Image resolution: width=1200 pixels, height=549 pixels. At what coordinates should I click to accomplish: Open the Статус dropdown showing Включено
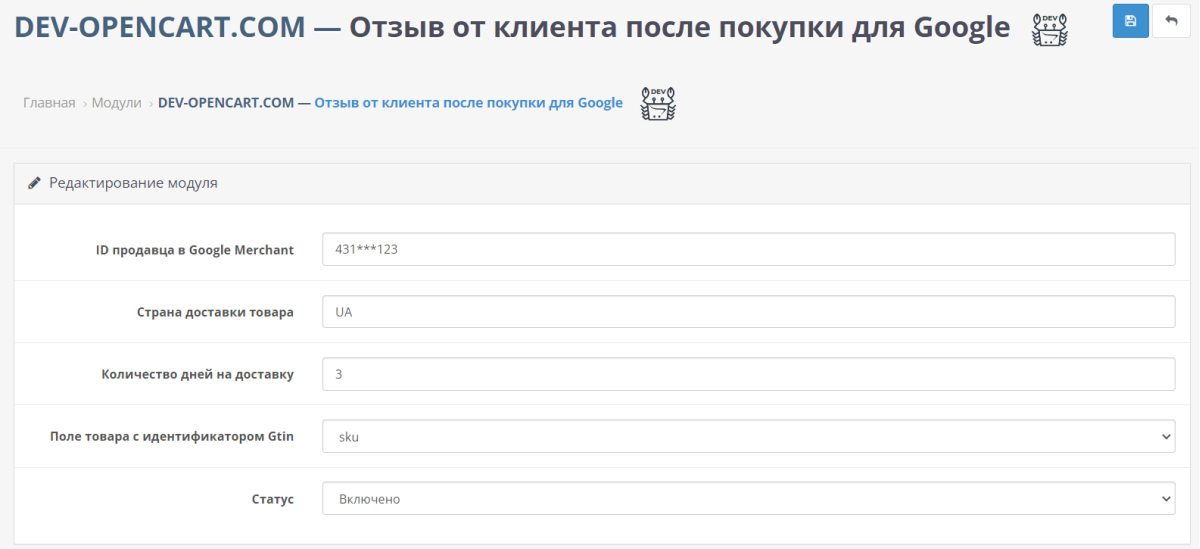(749, 498)
